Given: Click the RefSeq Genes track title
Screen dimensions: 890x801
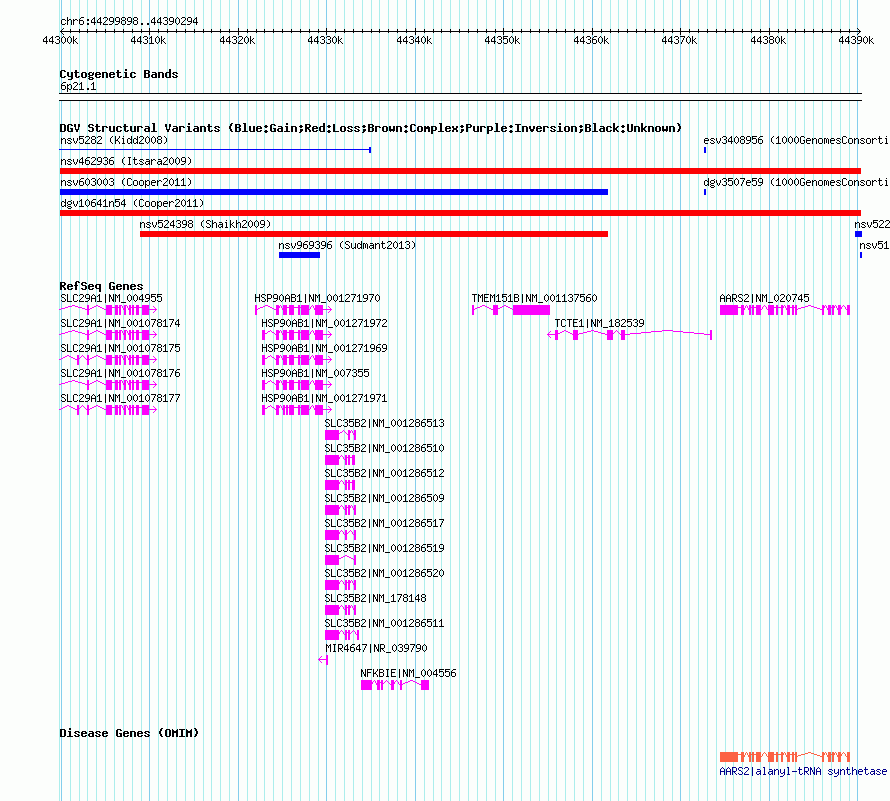Looking at the screenshot, I should [x=102, y=286].
